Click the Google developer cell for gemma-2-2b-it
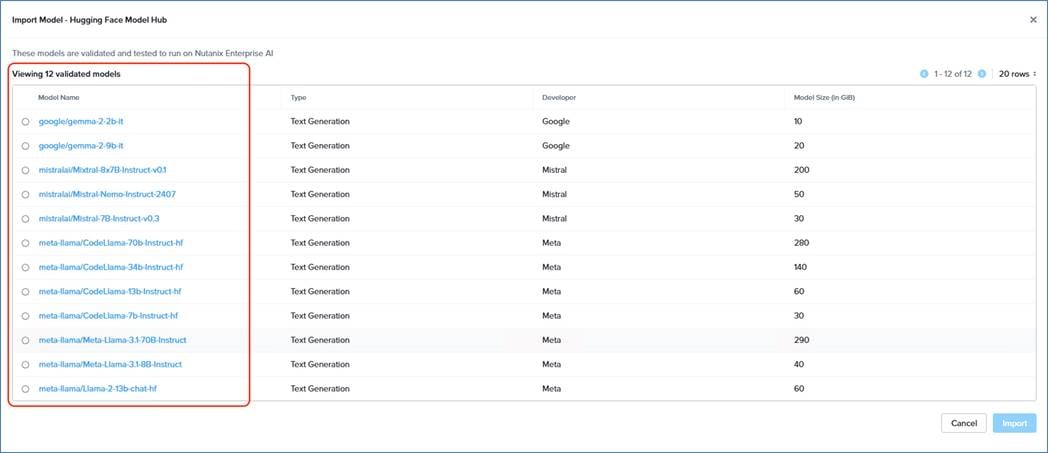This screenshot has width=1048, height=453. 556,122
